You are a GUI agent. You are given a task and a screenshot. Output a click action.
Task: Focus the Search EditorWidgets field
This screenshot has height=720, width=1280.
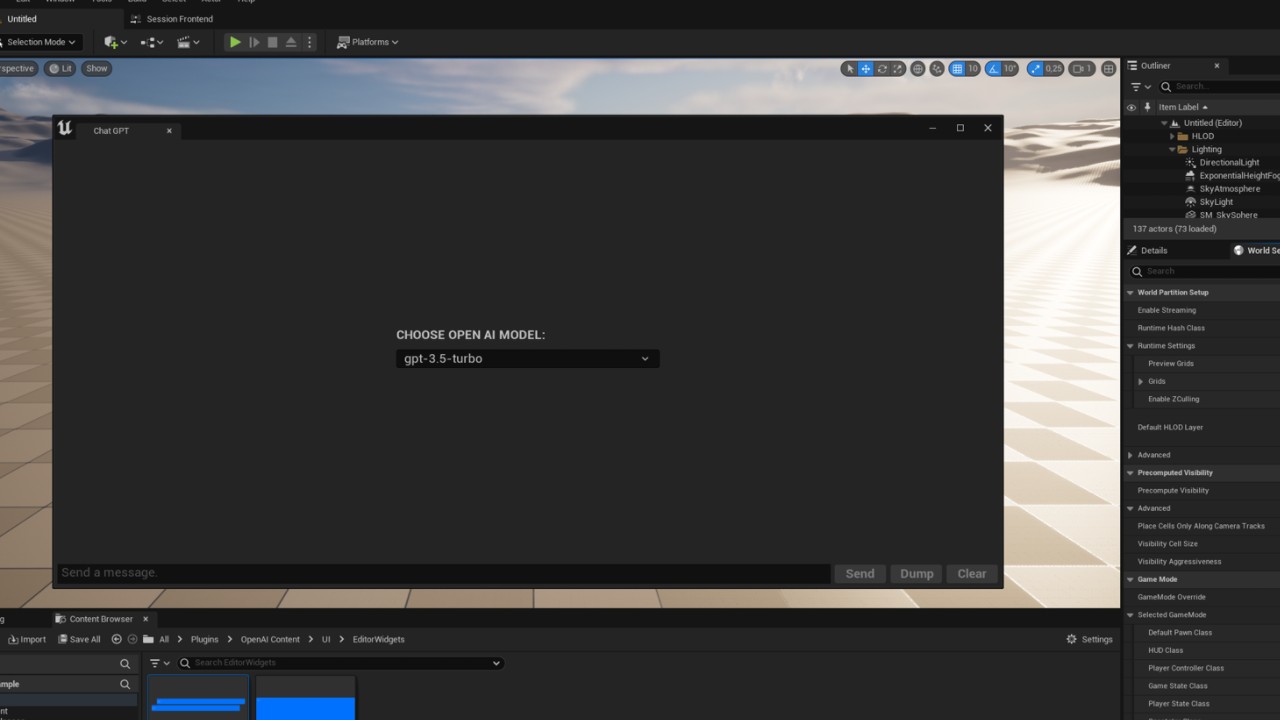click(340, 663)
